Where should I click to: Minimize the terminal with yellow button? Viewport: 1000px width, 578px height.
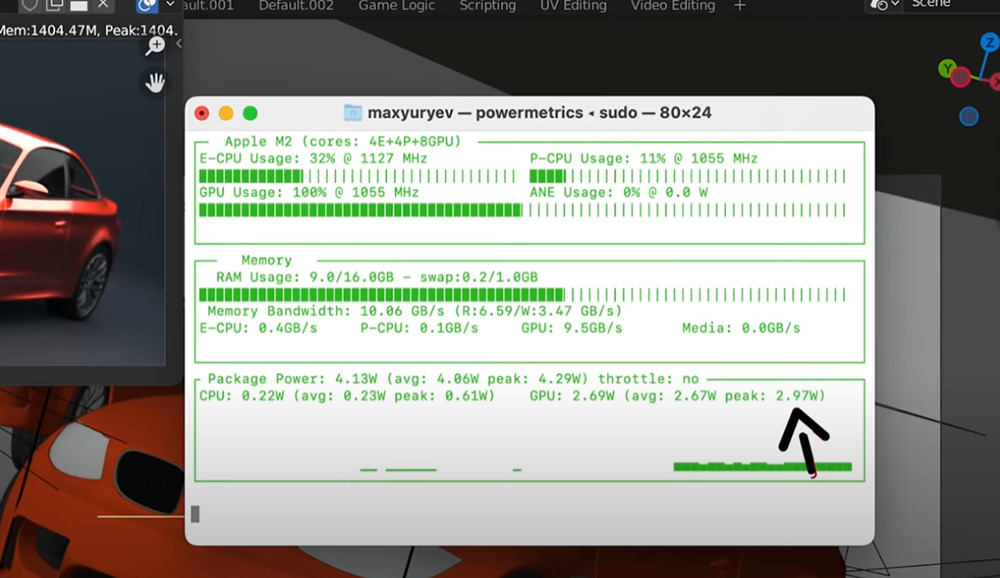pos(226,113)
